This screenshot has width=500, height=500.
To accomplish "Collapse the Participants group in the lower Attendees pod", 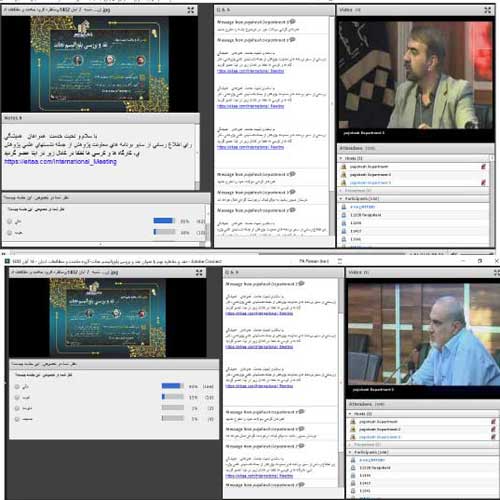I will (x=350, y=452).
